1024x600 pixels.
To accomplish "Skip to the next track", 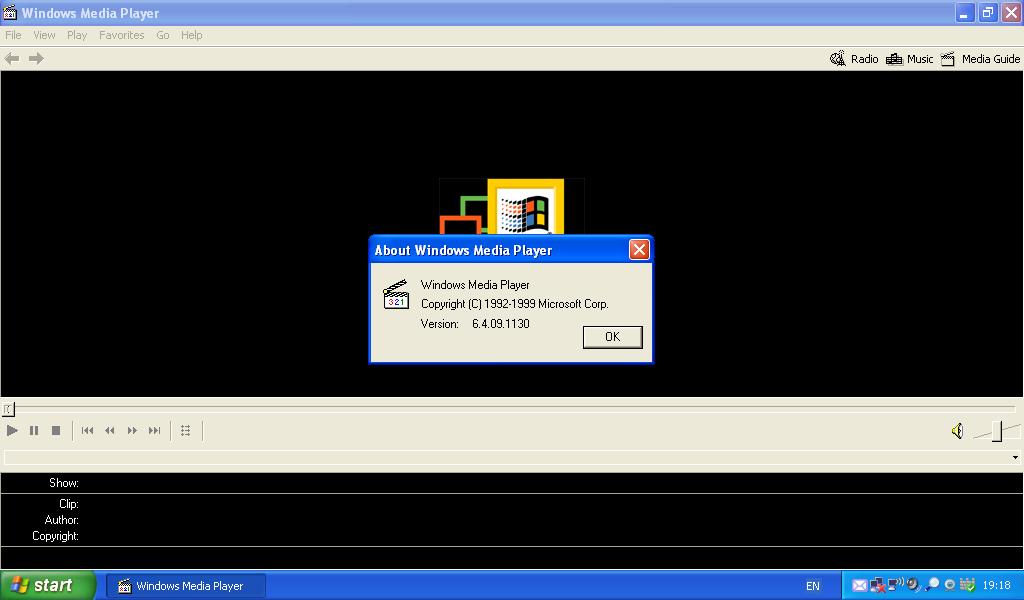I will pos(153,430).
